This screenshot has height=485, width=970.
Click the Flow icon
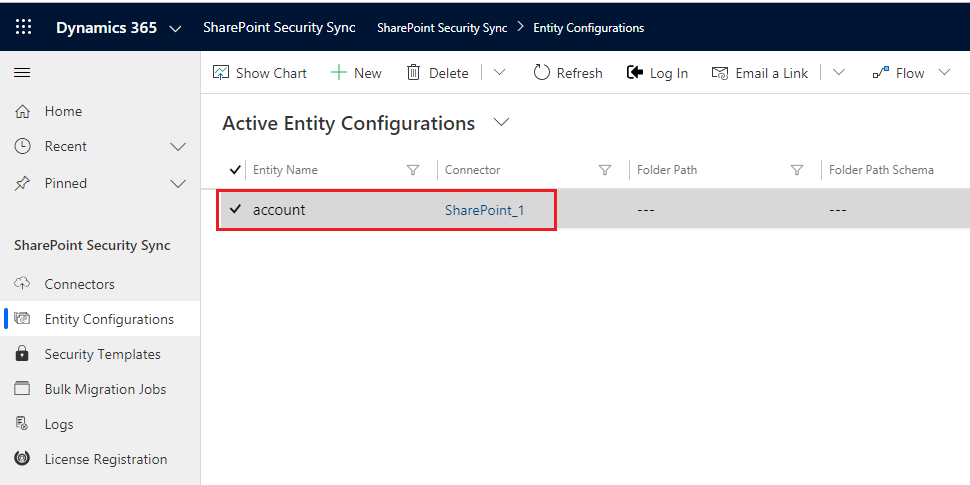881,73
